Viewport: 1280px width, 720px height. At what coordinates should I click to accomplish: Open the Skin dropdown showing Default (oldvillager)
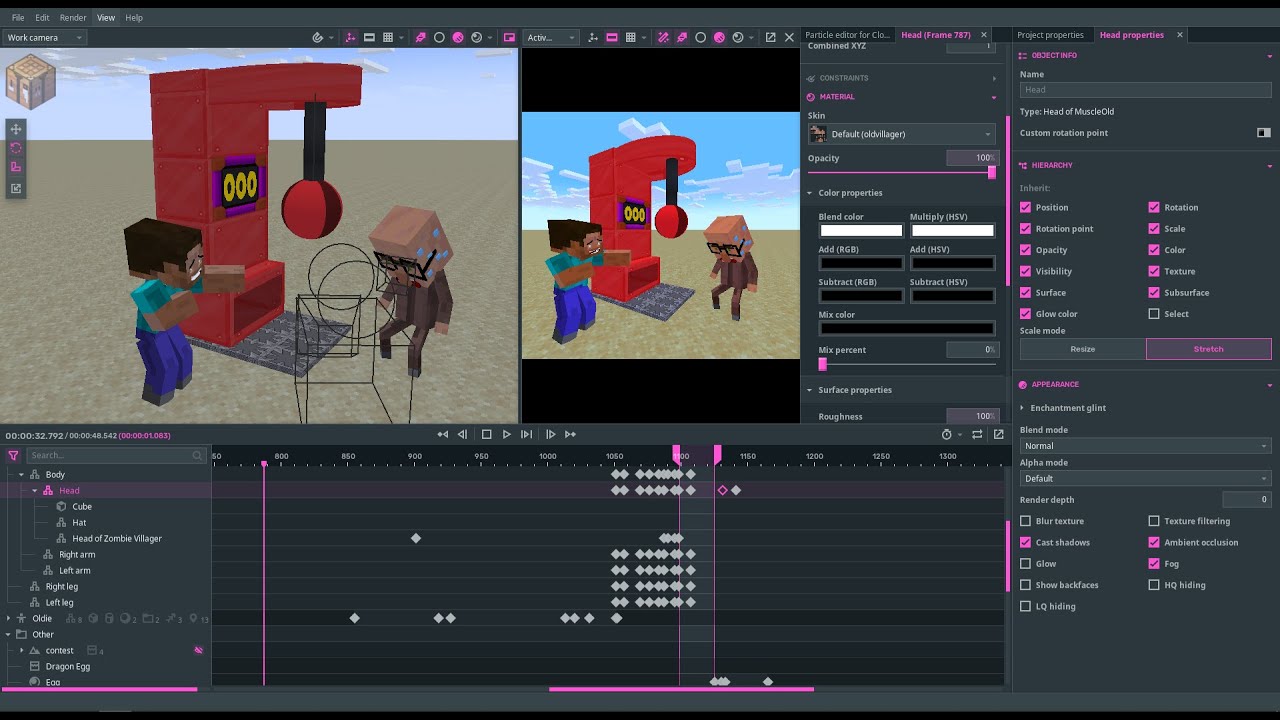coord(901,134)
